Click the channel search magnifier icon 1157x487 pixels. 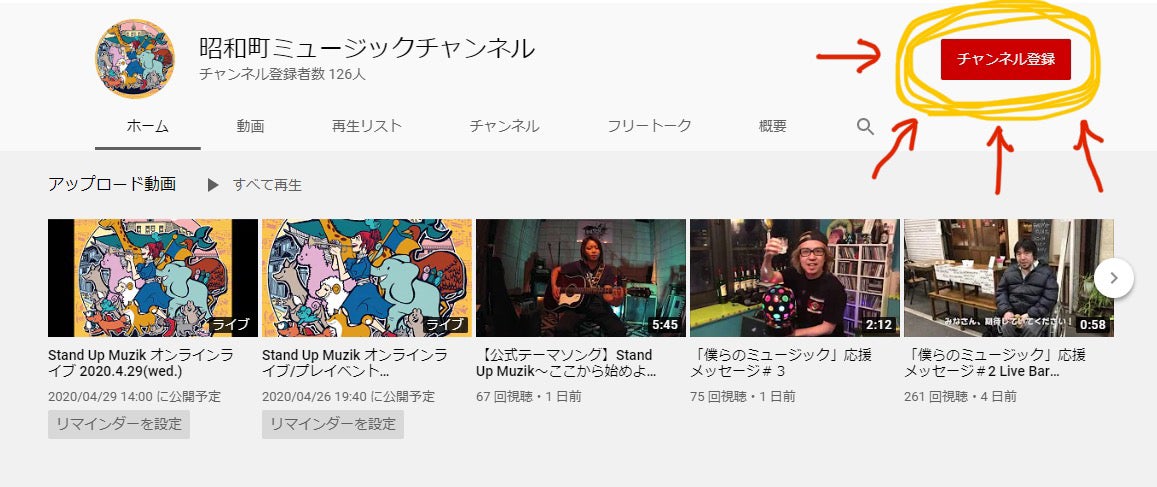pyautogui.click(x=865, y=126)
